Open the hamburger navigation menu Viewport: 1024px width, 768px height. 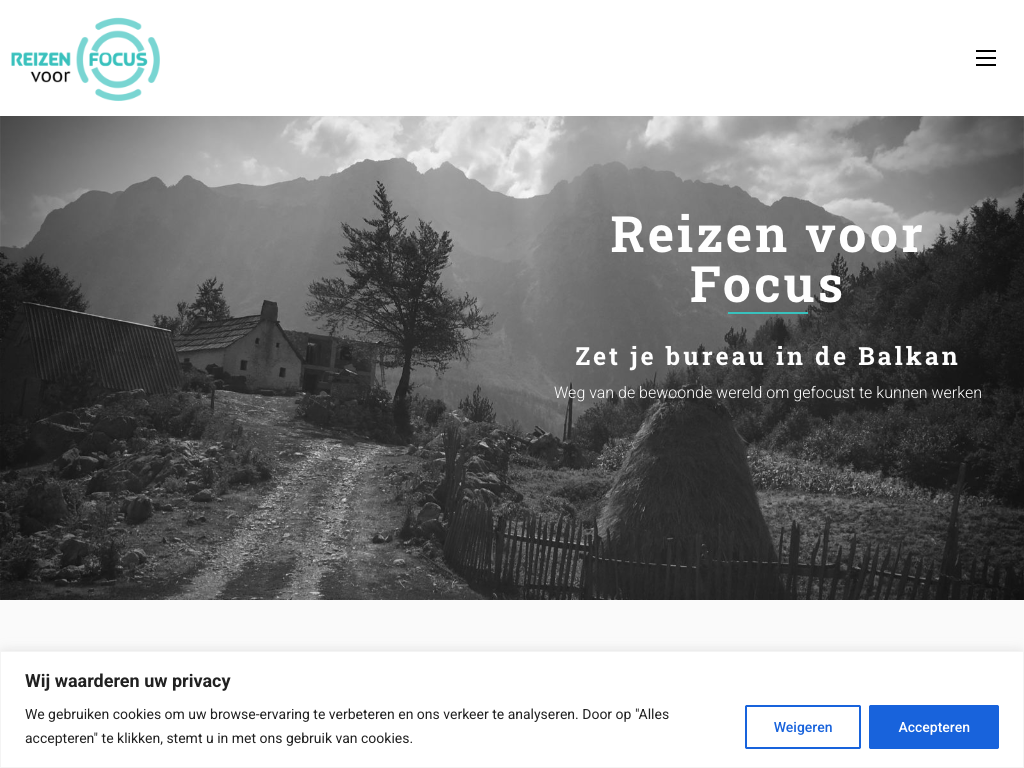point(985,58)
